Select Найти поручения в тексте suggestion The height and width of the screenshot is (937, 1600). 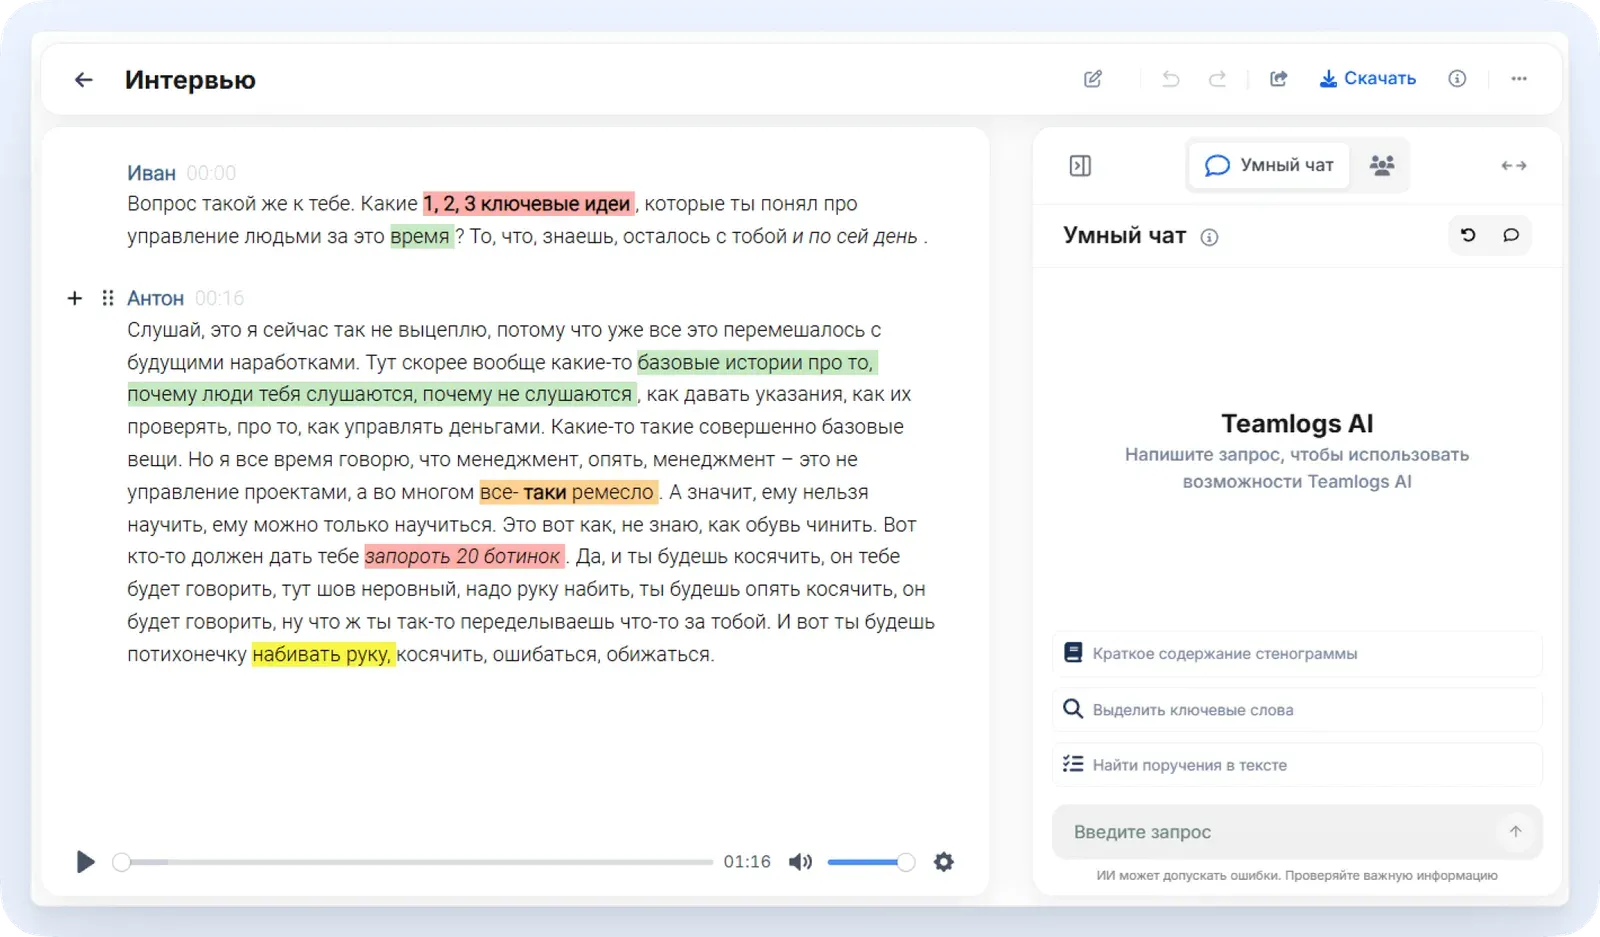1297,765
